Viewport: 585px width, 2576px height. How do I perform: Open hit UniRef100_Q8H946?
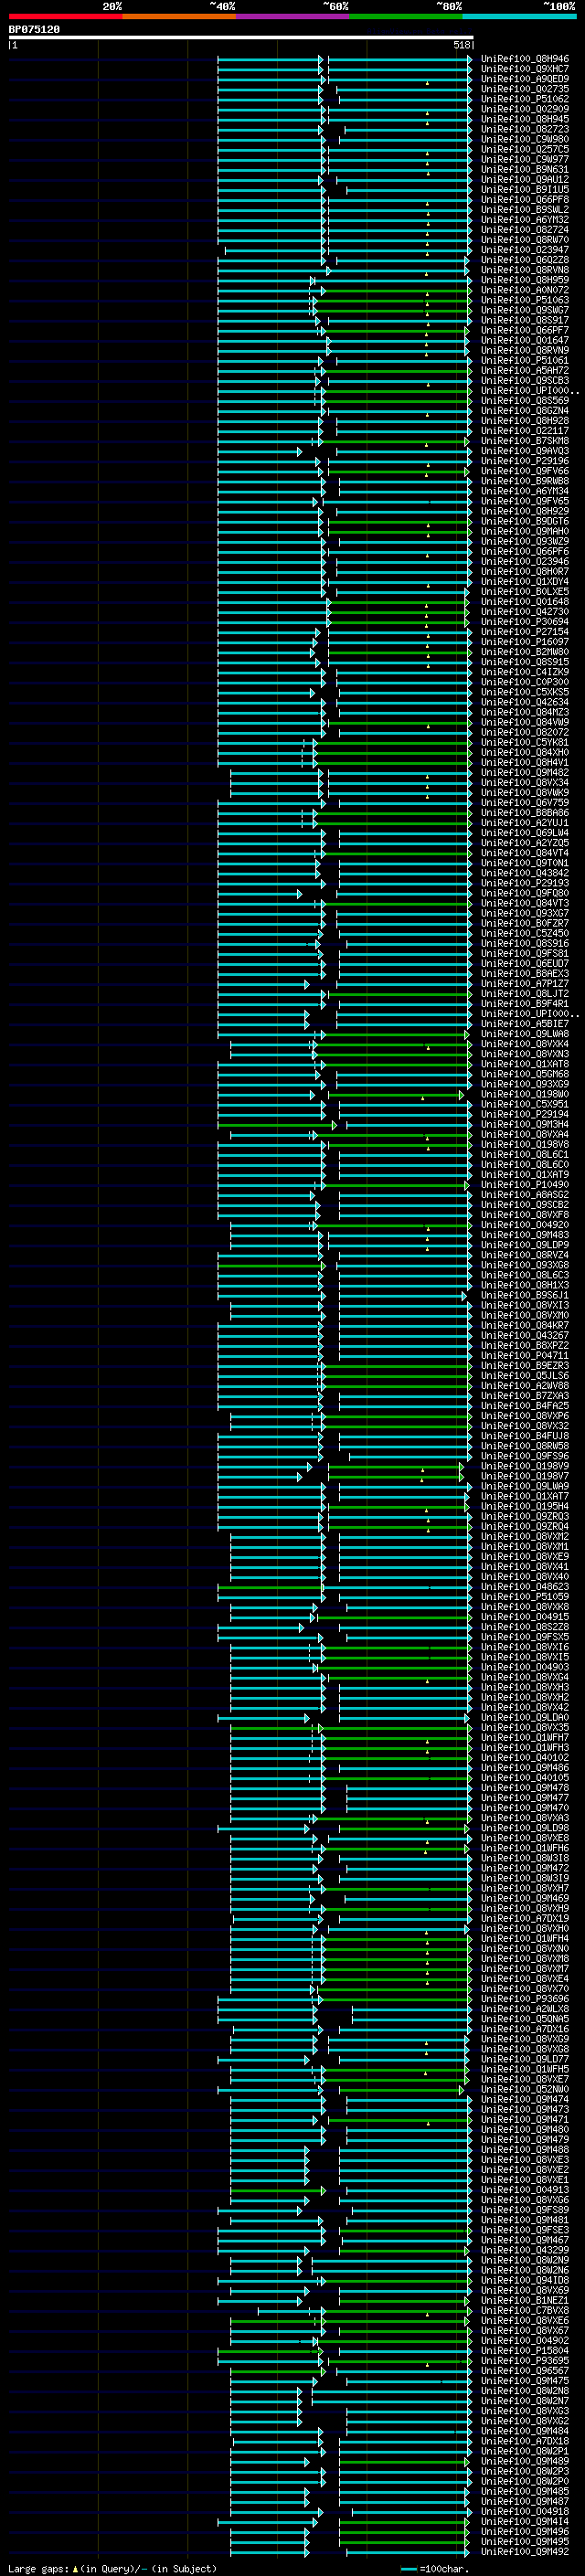(525, 59)
